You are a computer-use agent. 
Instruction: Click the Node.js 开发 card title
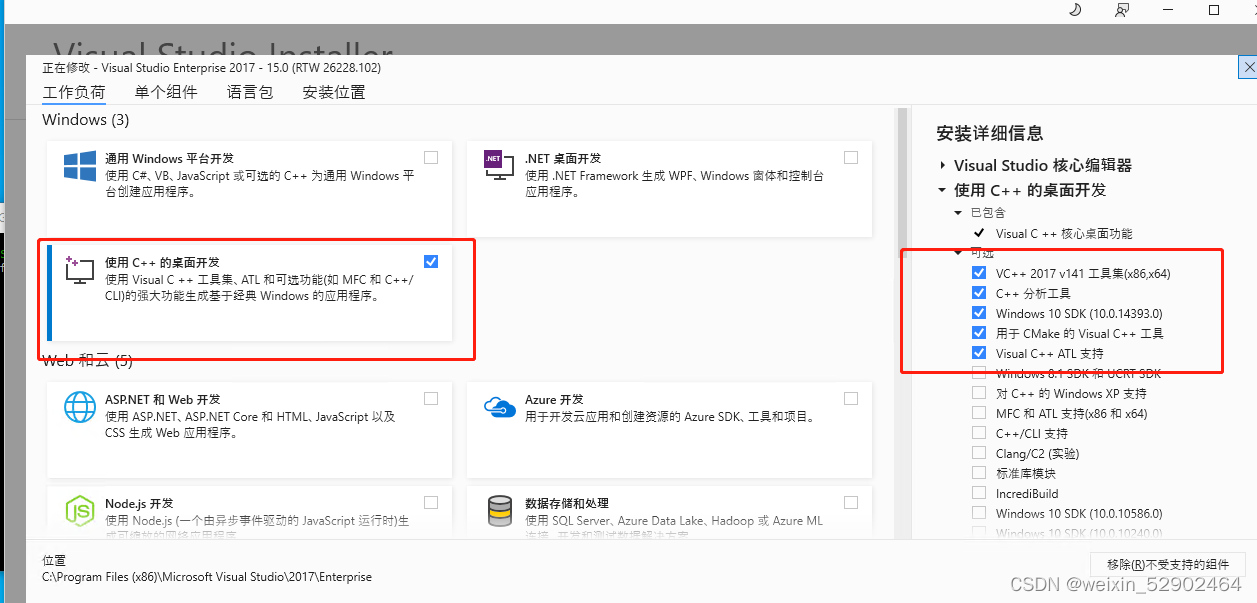coord(139,503)
